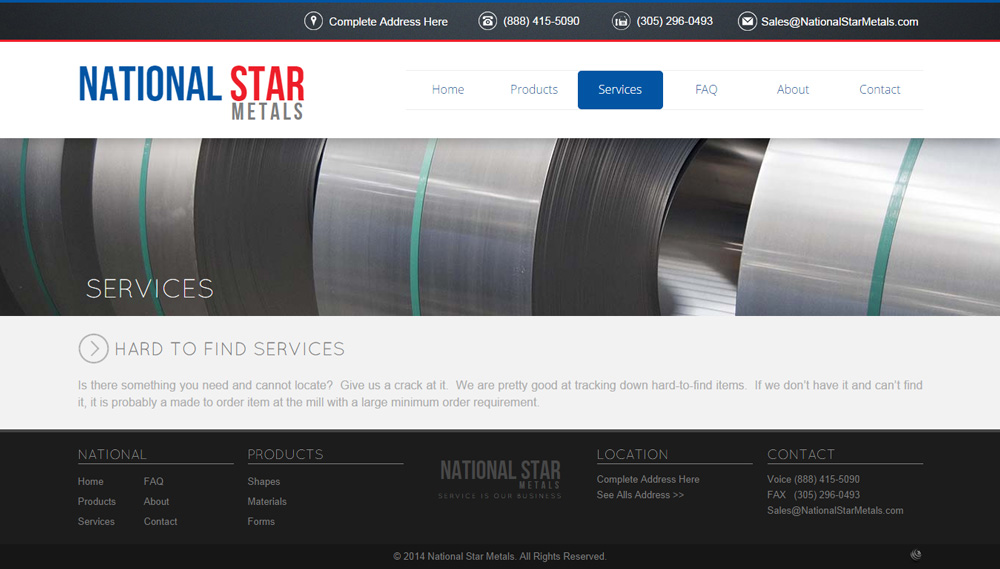Open the Home tab in main navigation

point(448,90)
